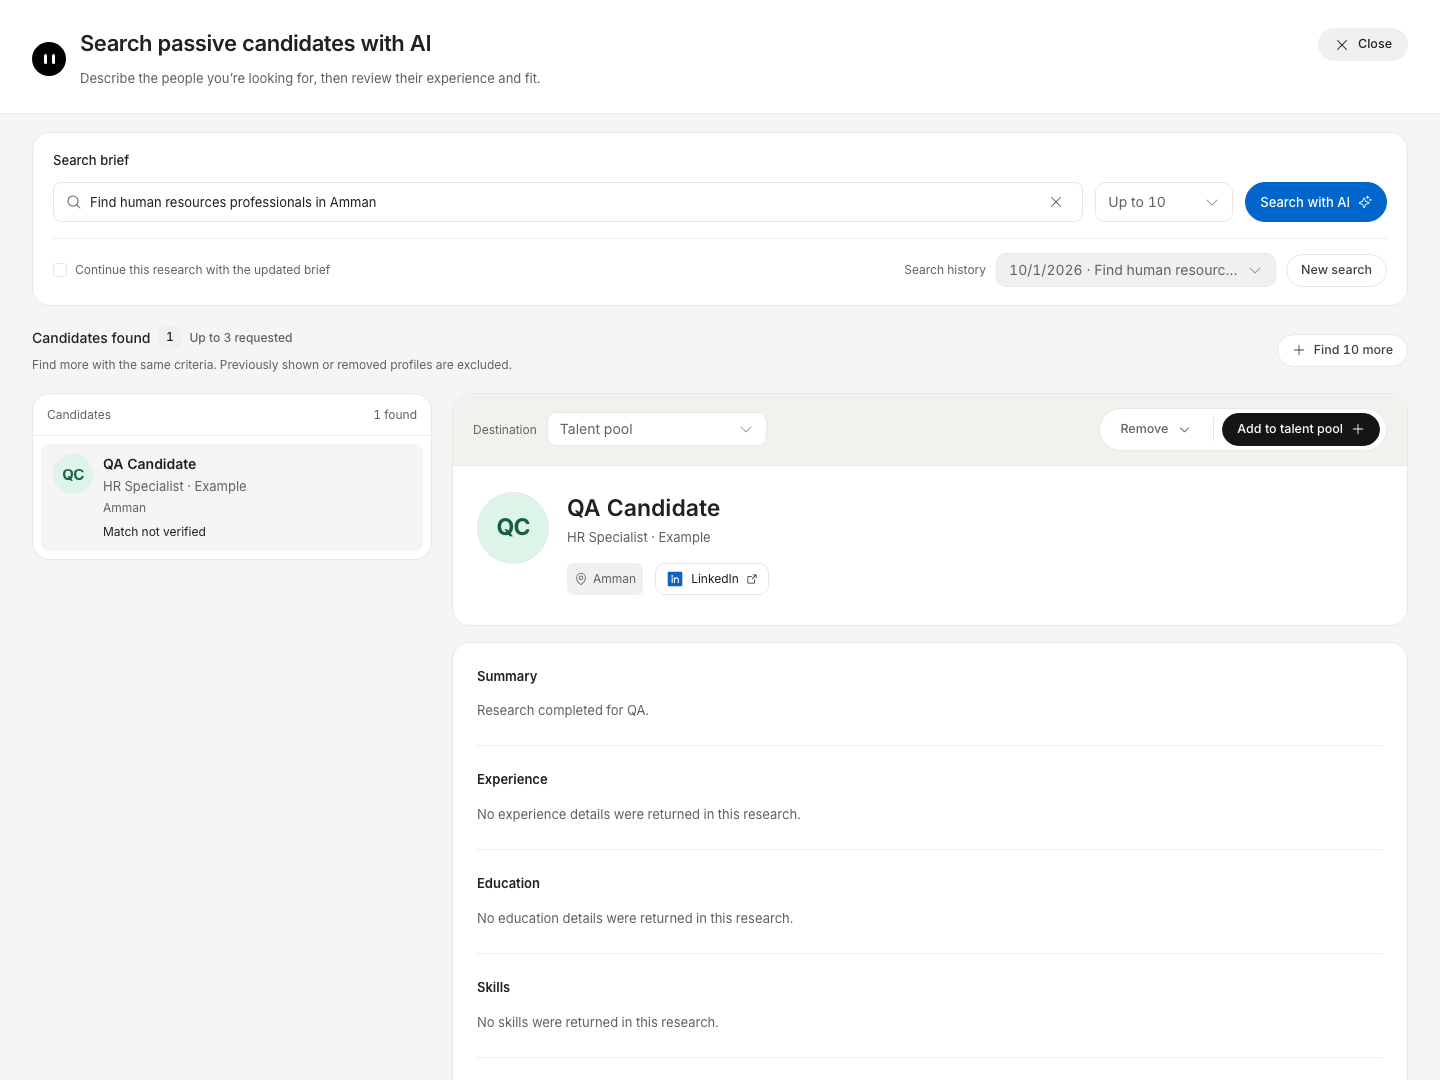The image size is (1440, 1080).
Task: Click the 1 found count label
Action: tap(395, 415)
